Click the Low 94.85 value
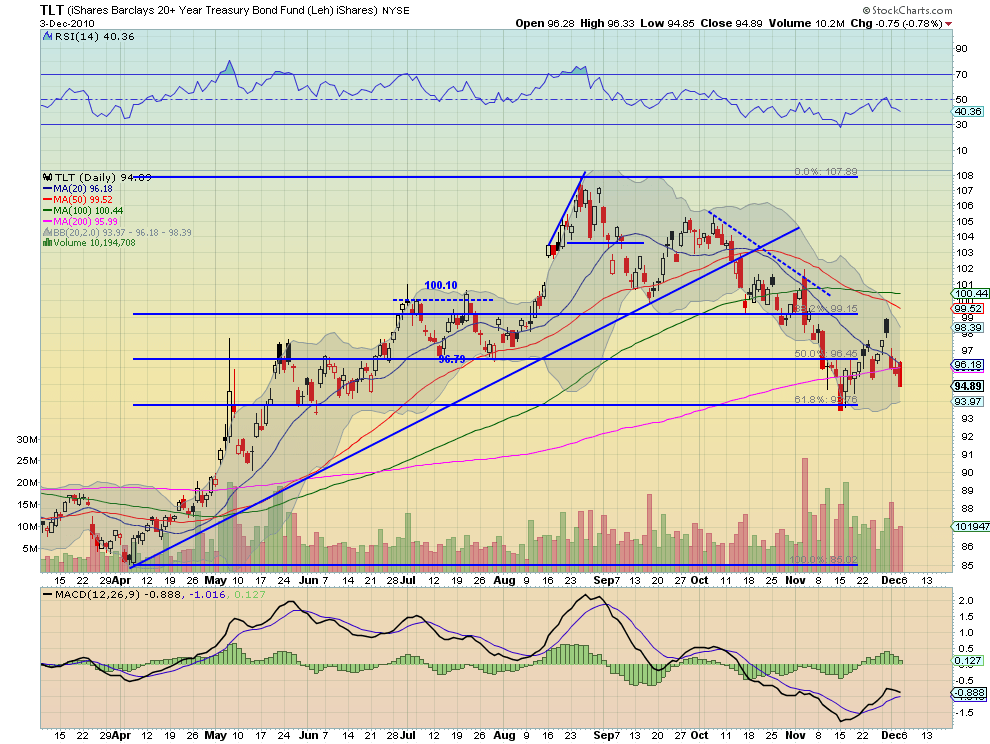Image resolution: width=990 pixels, height=744 pixels. point(667,23)
